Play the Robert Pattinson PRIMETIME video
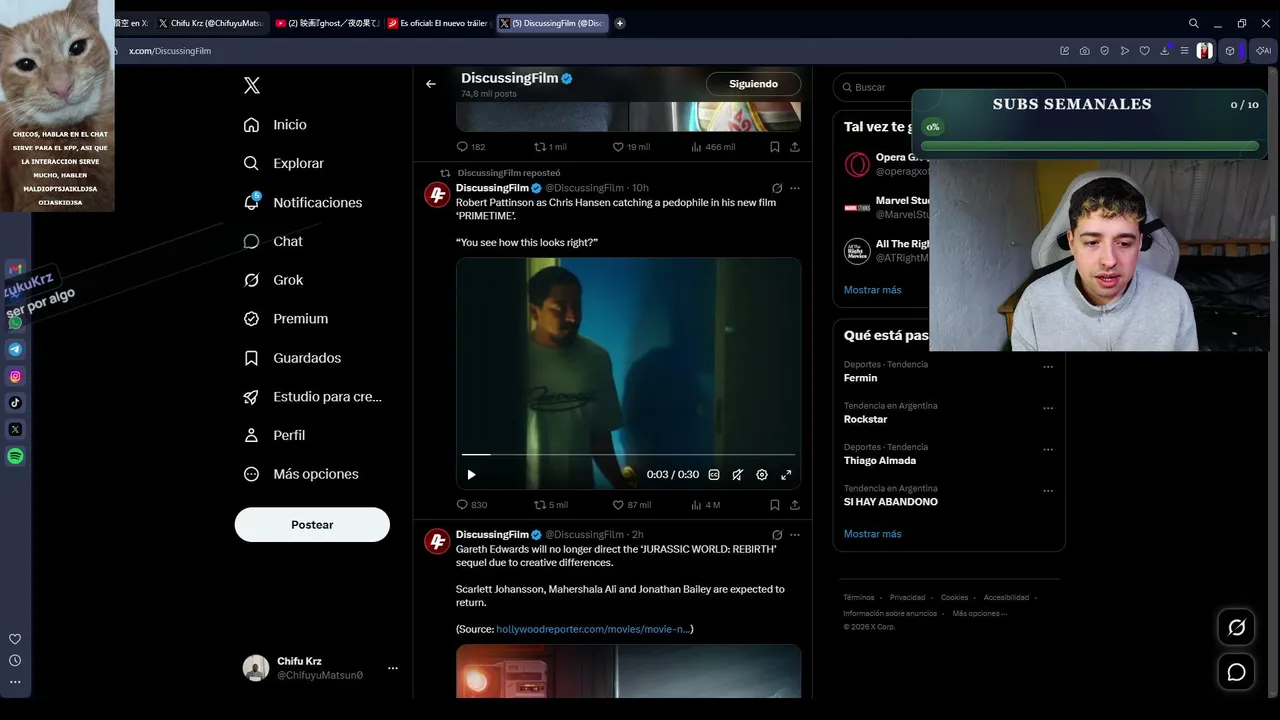Image resolution: width=1280 pixels, height=720 pixels. coord(471,475)
